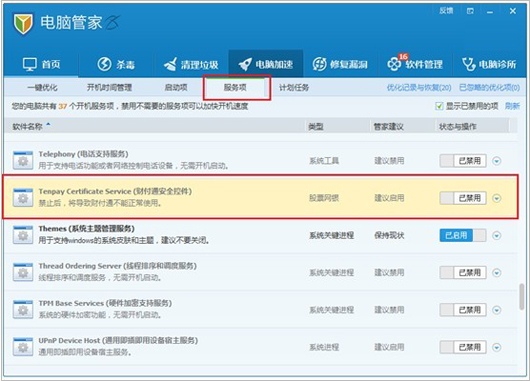
Task: Click 股票网银 type in Tenpay row
Action: (324, 198)
